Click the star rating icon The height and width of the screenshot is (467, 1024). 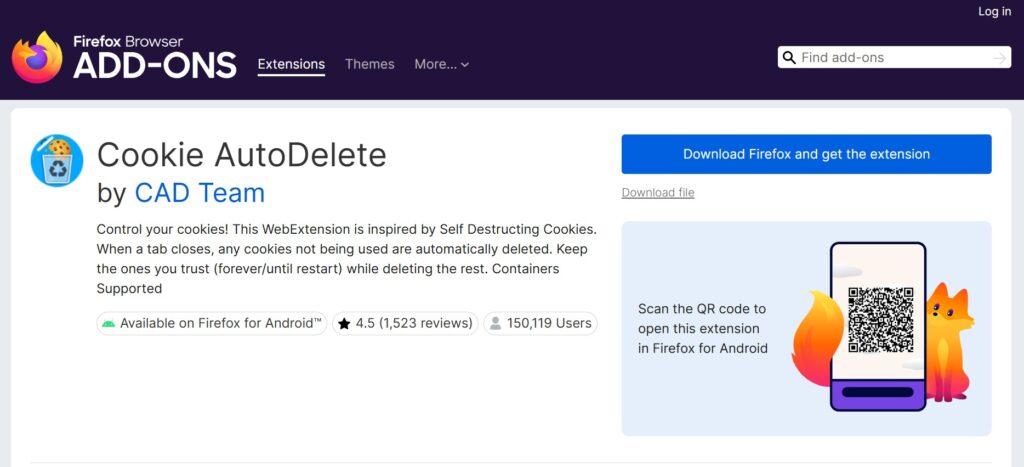[344, 323]
